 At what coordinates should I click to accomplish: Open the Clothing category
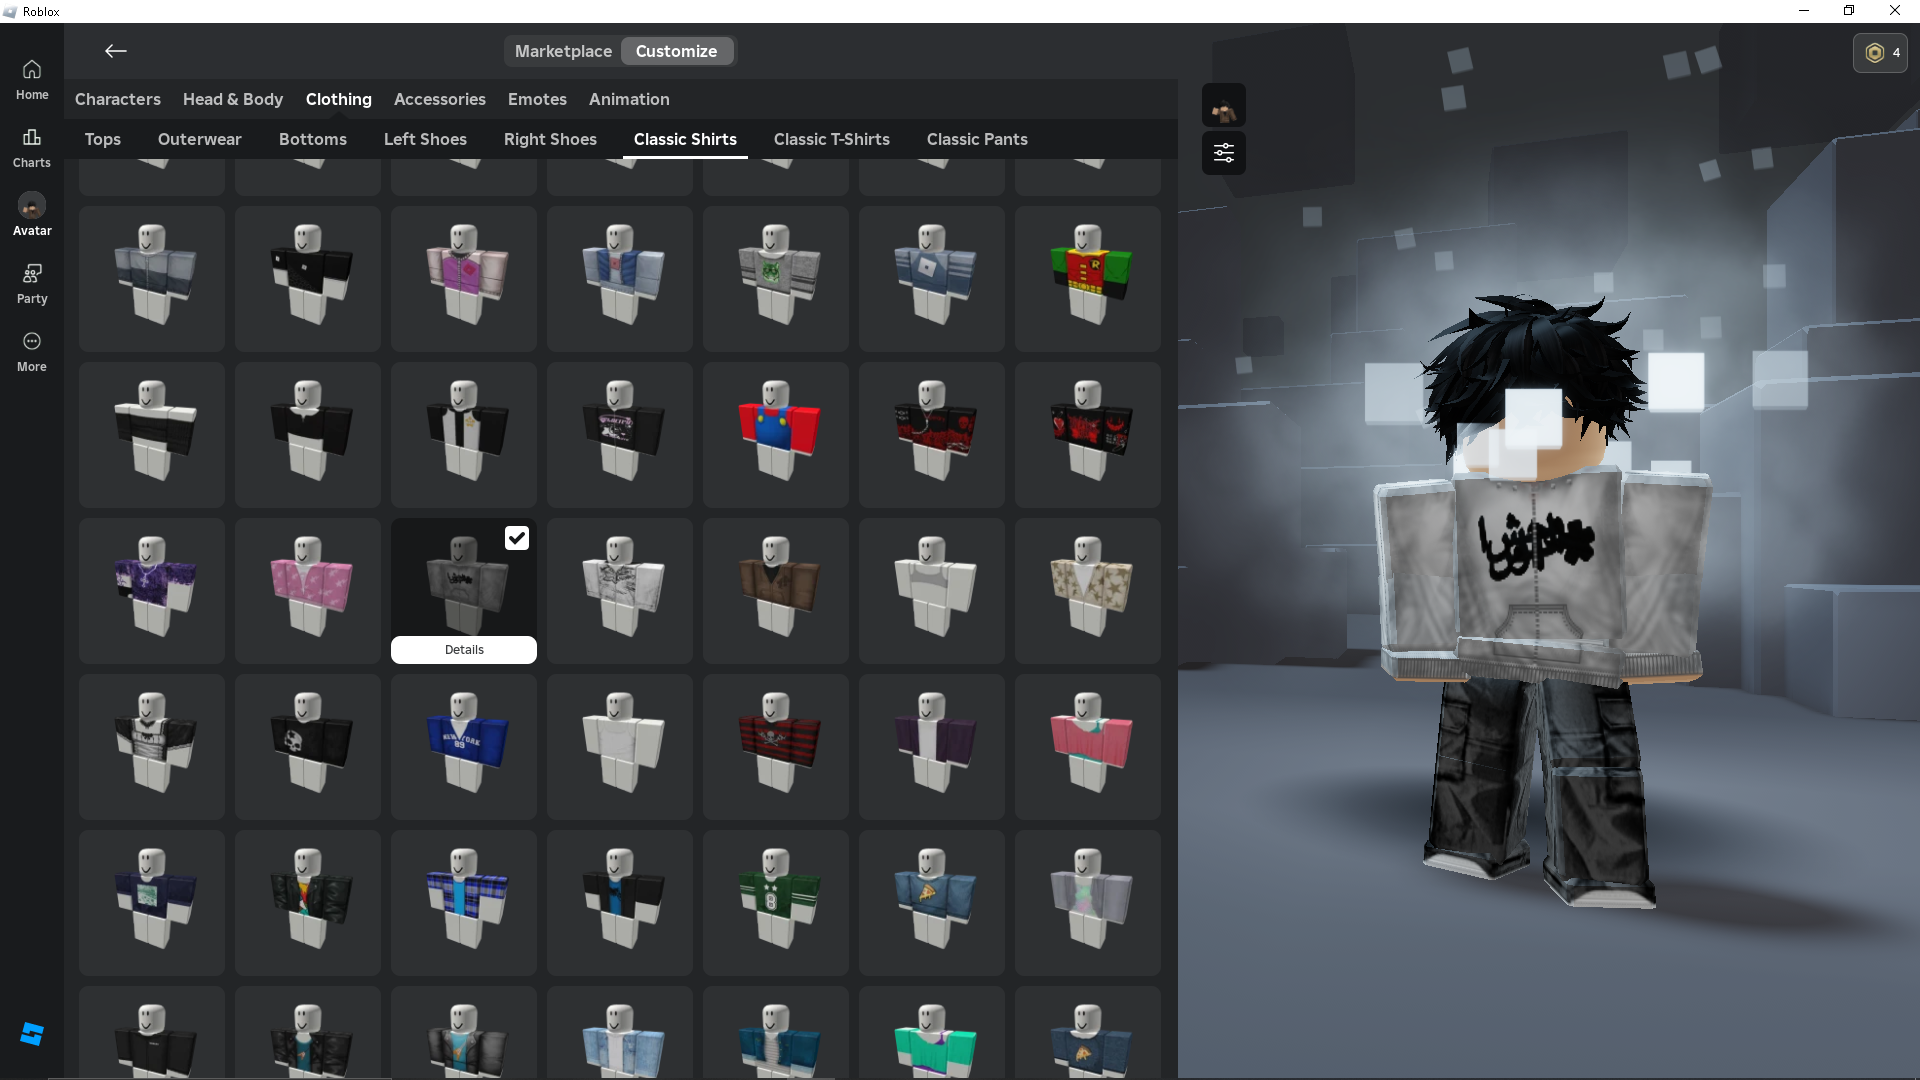339,99
